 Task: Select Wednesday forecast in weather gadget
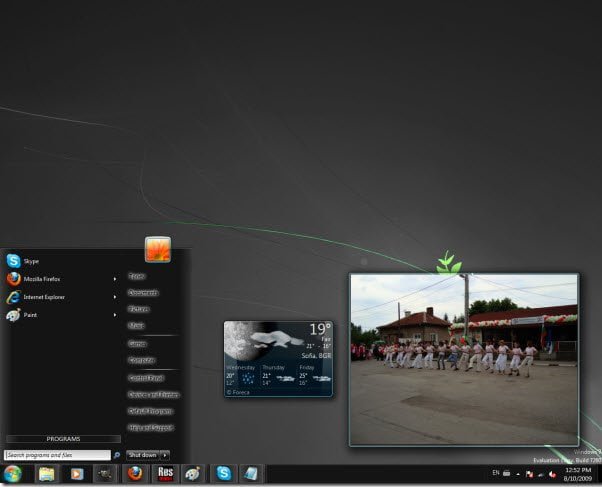(241, 376)
